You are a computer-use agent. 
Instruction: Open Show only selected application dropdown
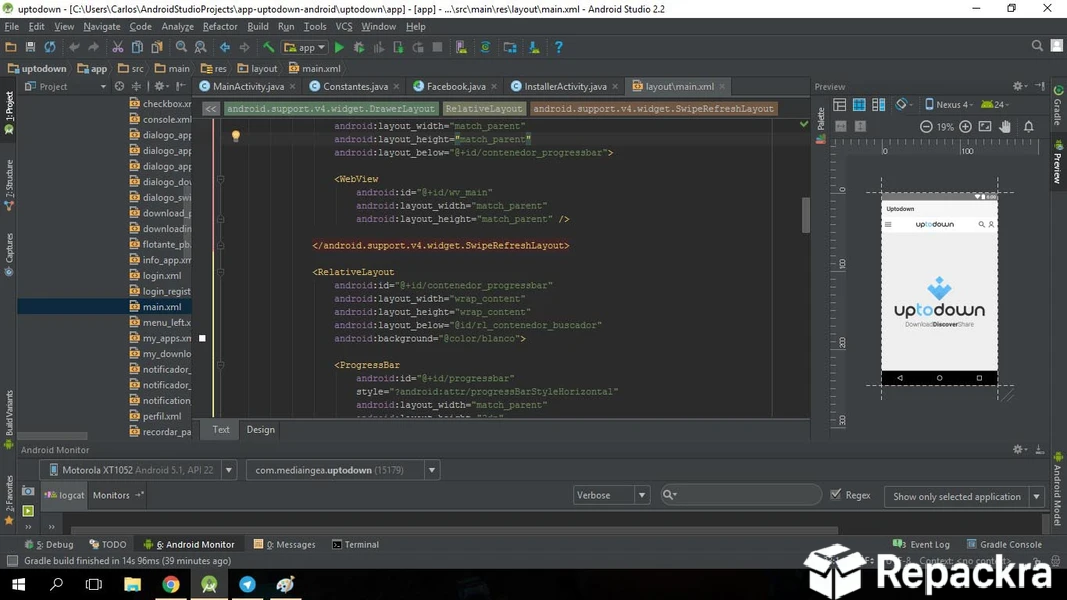pyautogui.click(x=964, y=497)
